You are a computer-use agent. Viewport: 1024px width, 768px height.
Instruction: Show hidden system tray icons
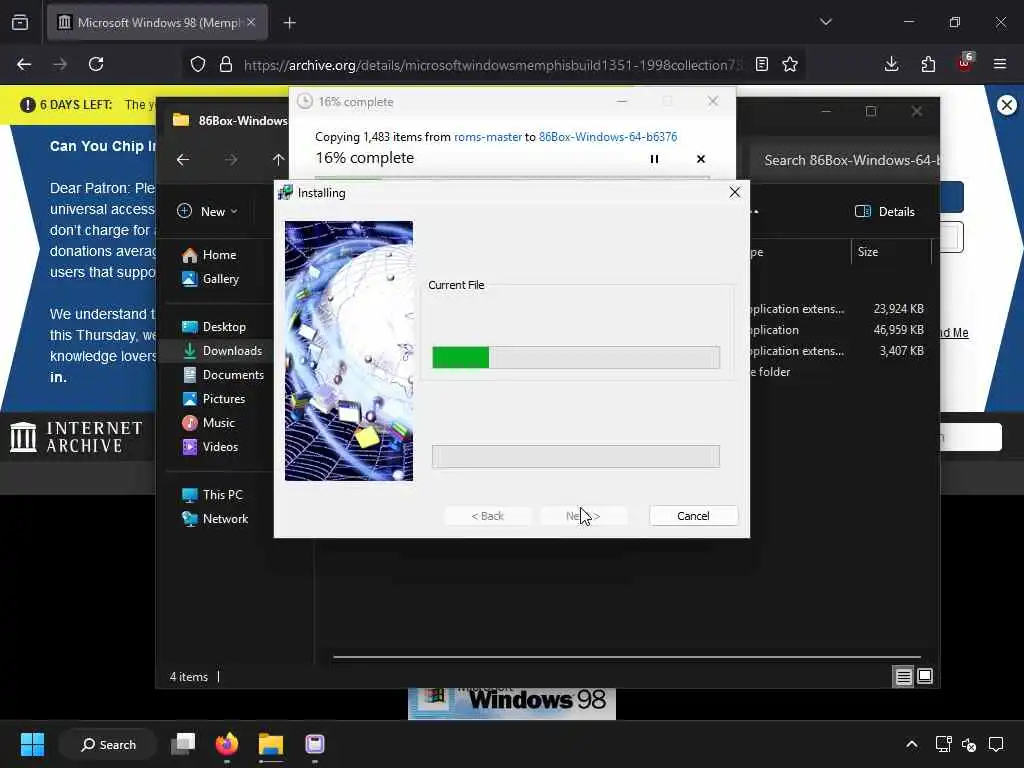(x=912, y=744)
